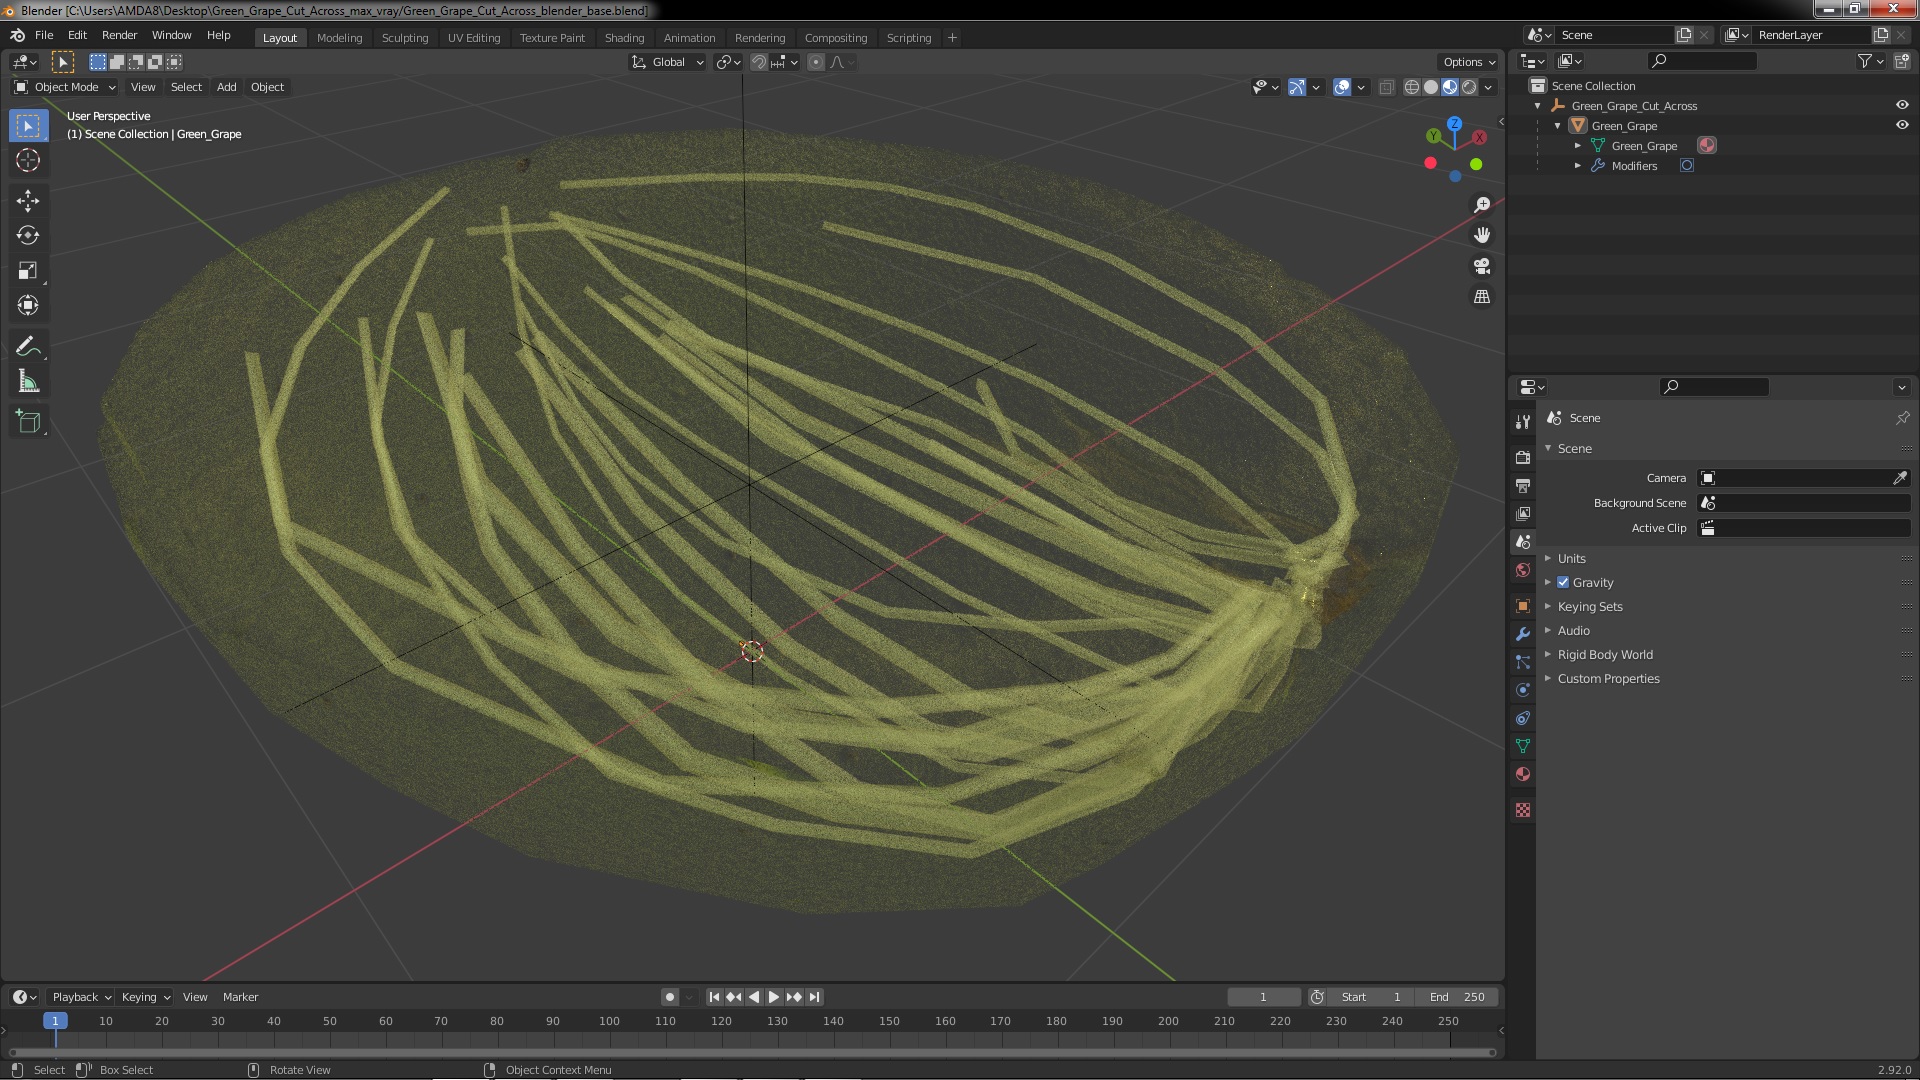
Task: Open the Material properties tab
Action: click(1523, 774)
